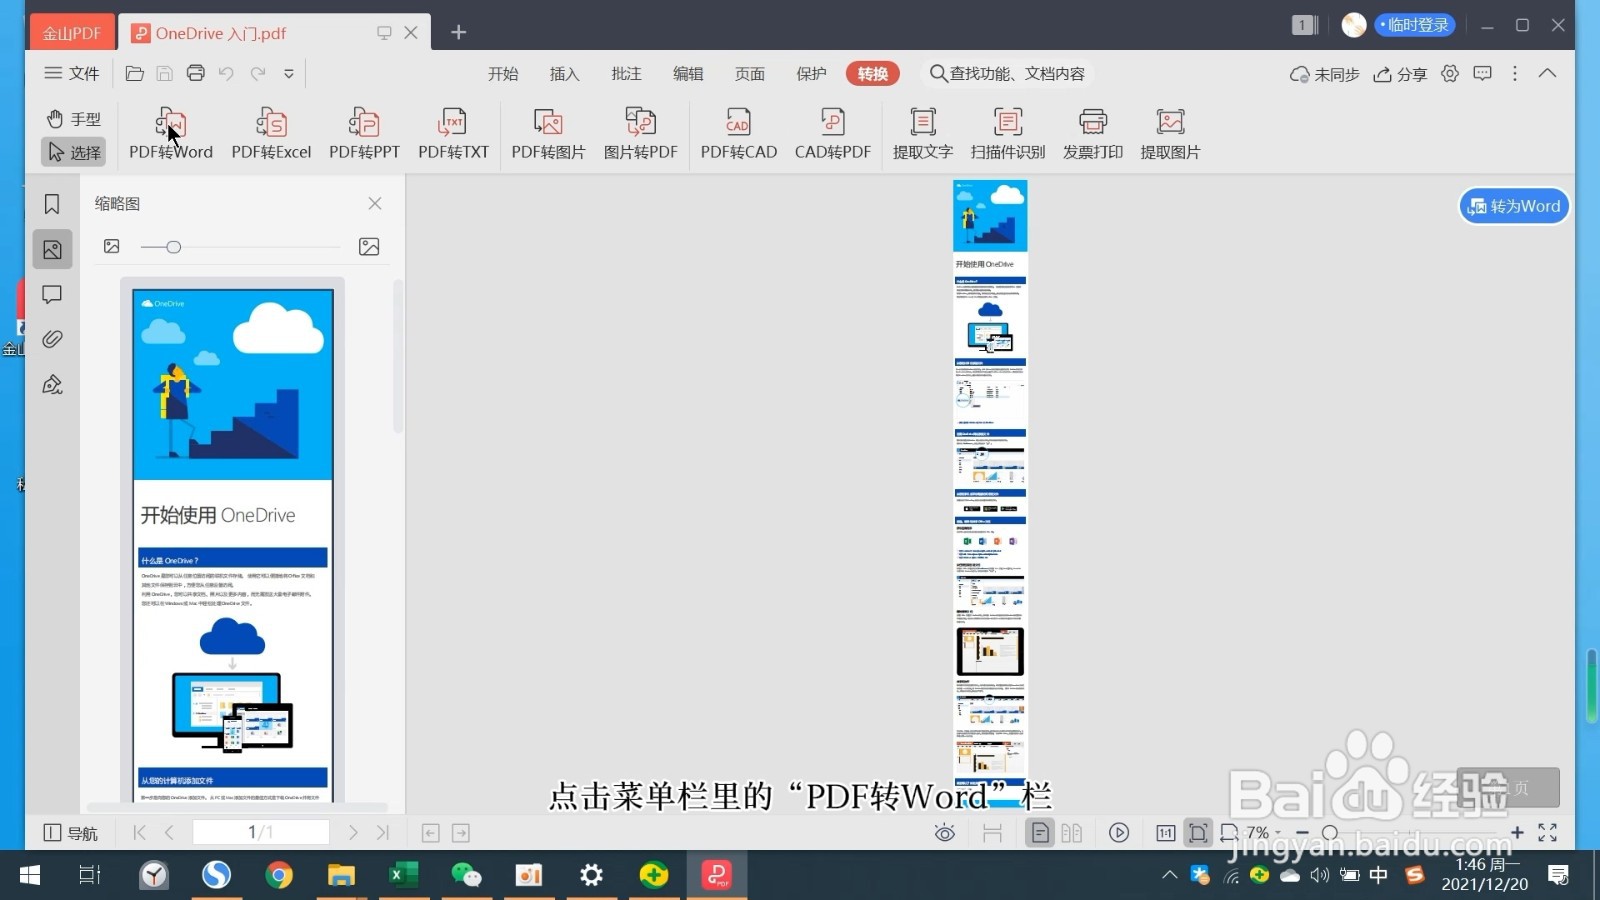Click the 提取图片 tool

coord(1170,134)
